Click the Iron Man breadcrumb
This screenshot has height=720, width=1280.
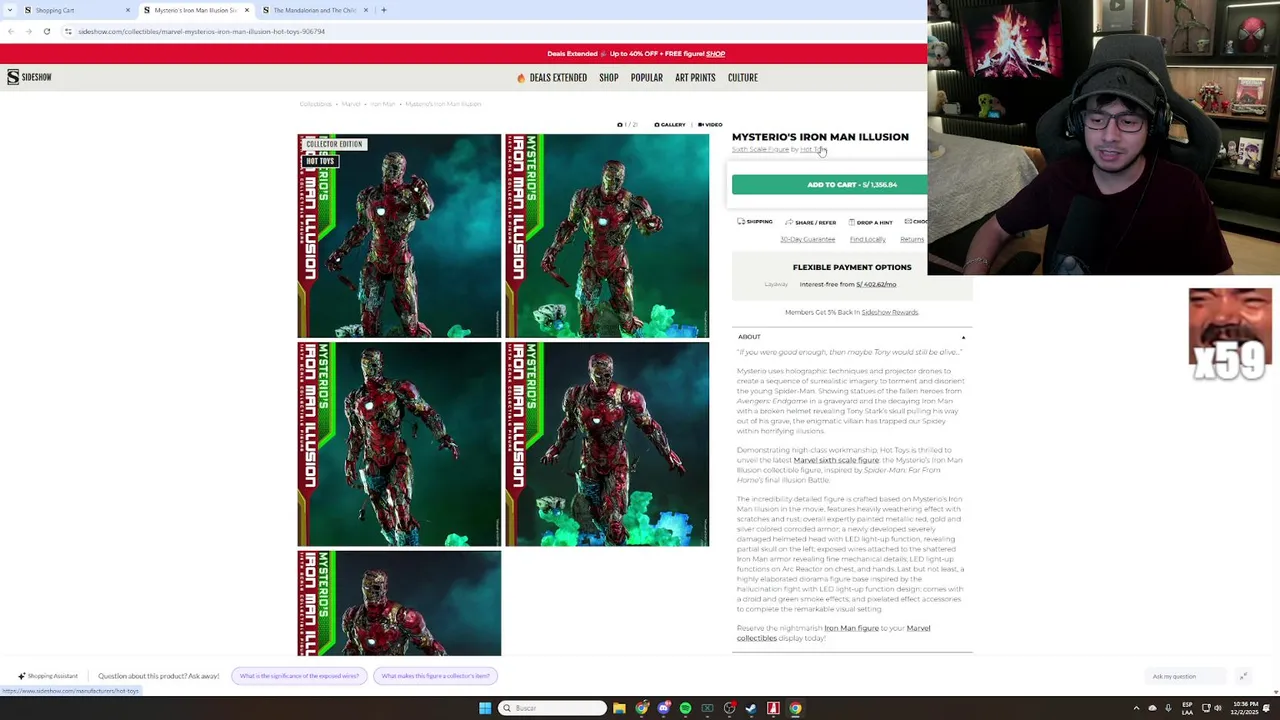point(383,104)
